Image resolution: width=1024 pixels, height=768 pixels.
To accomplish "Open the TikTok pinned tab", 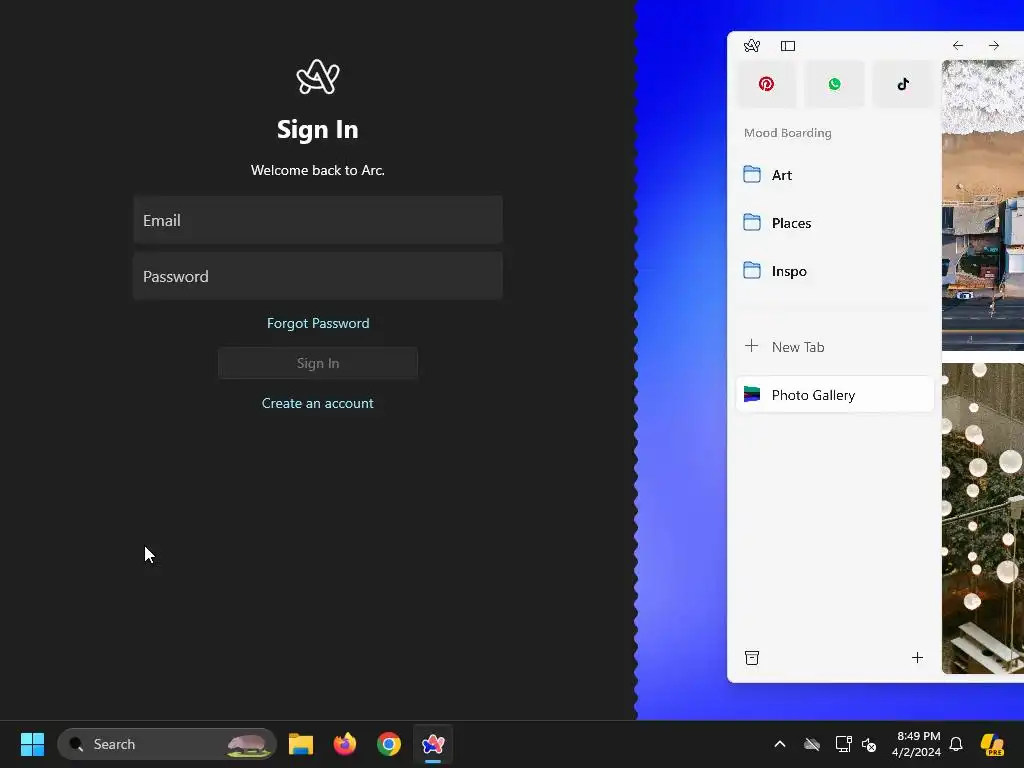I will pos(903,84).
